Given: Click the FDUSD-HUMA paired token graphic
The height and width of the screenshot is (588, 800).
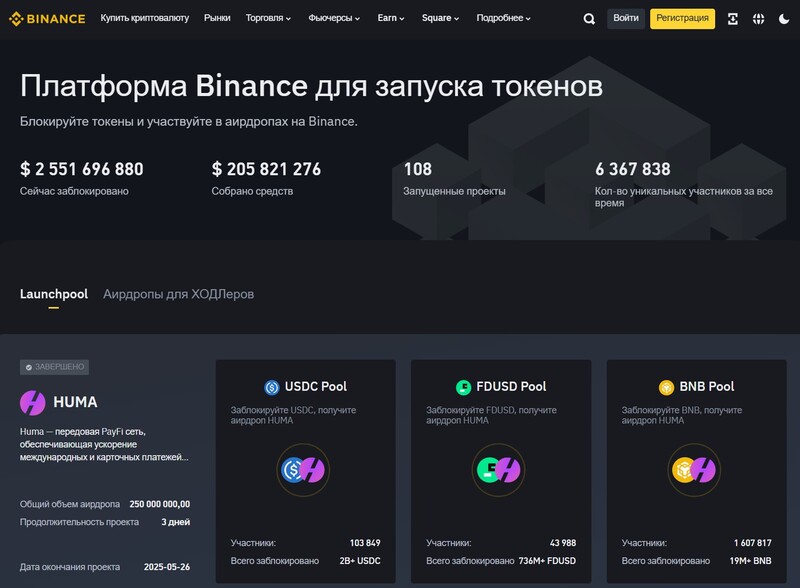Looking at the screenshot, I should (x=498, y=470).
